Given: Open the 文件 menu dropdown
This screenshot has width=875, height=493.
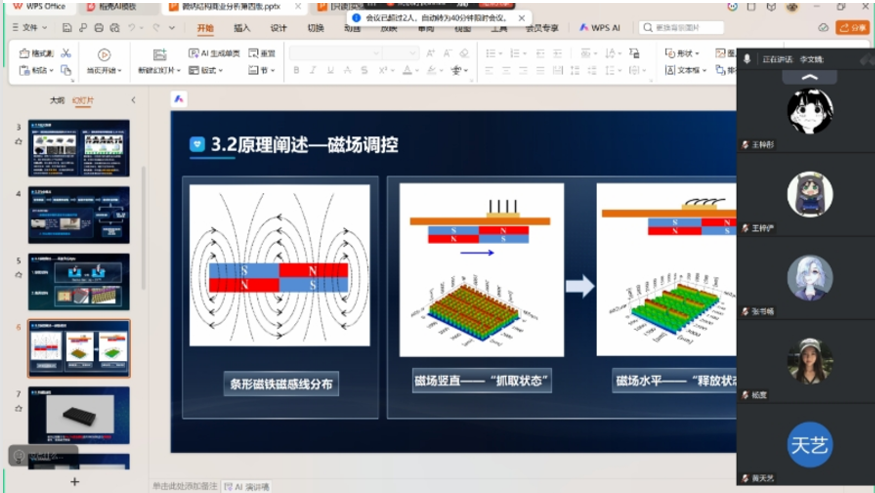Looking at the screenshot, I should (30, 28).
